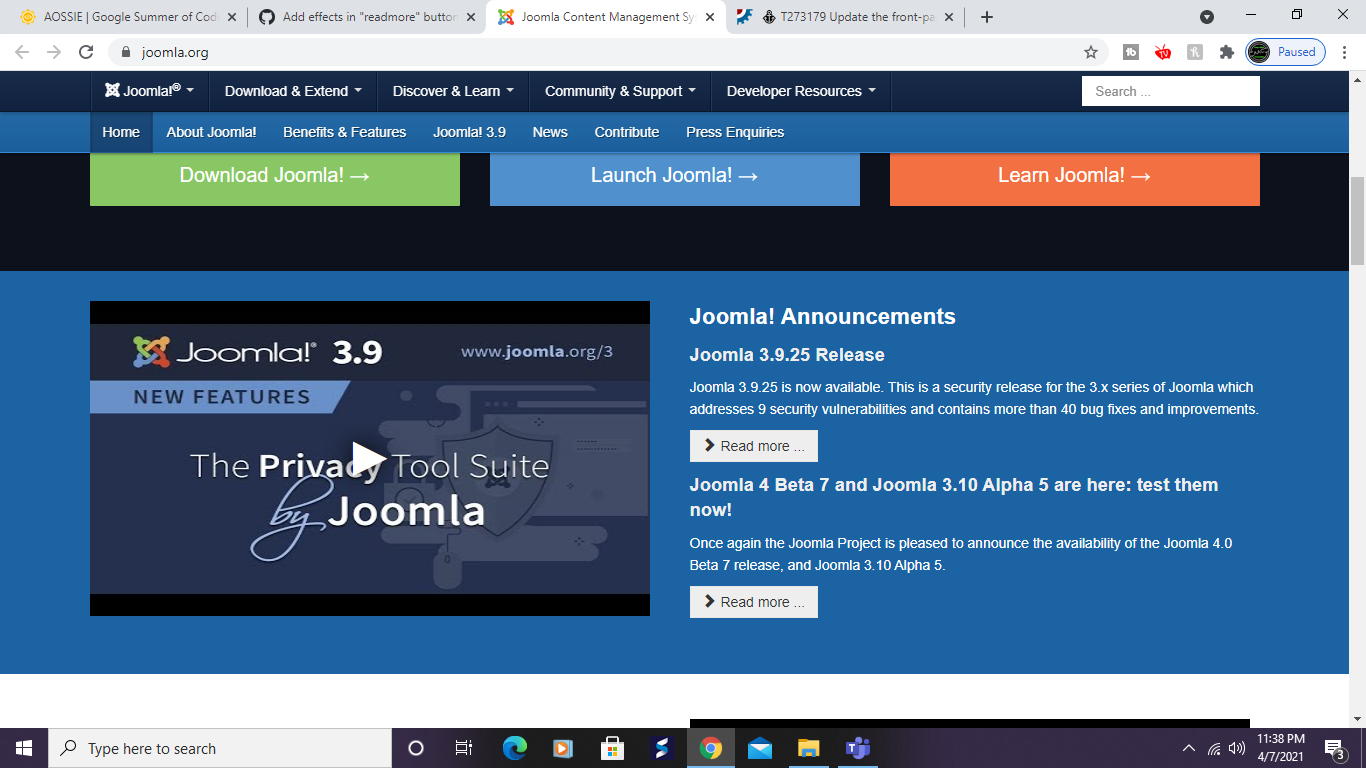Select the Home menu item
Image resolution: width=1366 pixels, height=768 pixels.
[x=121, y=132]
